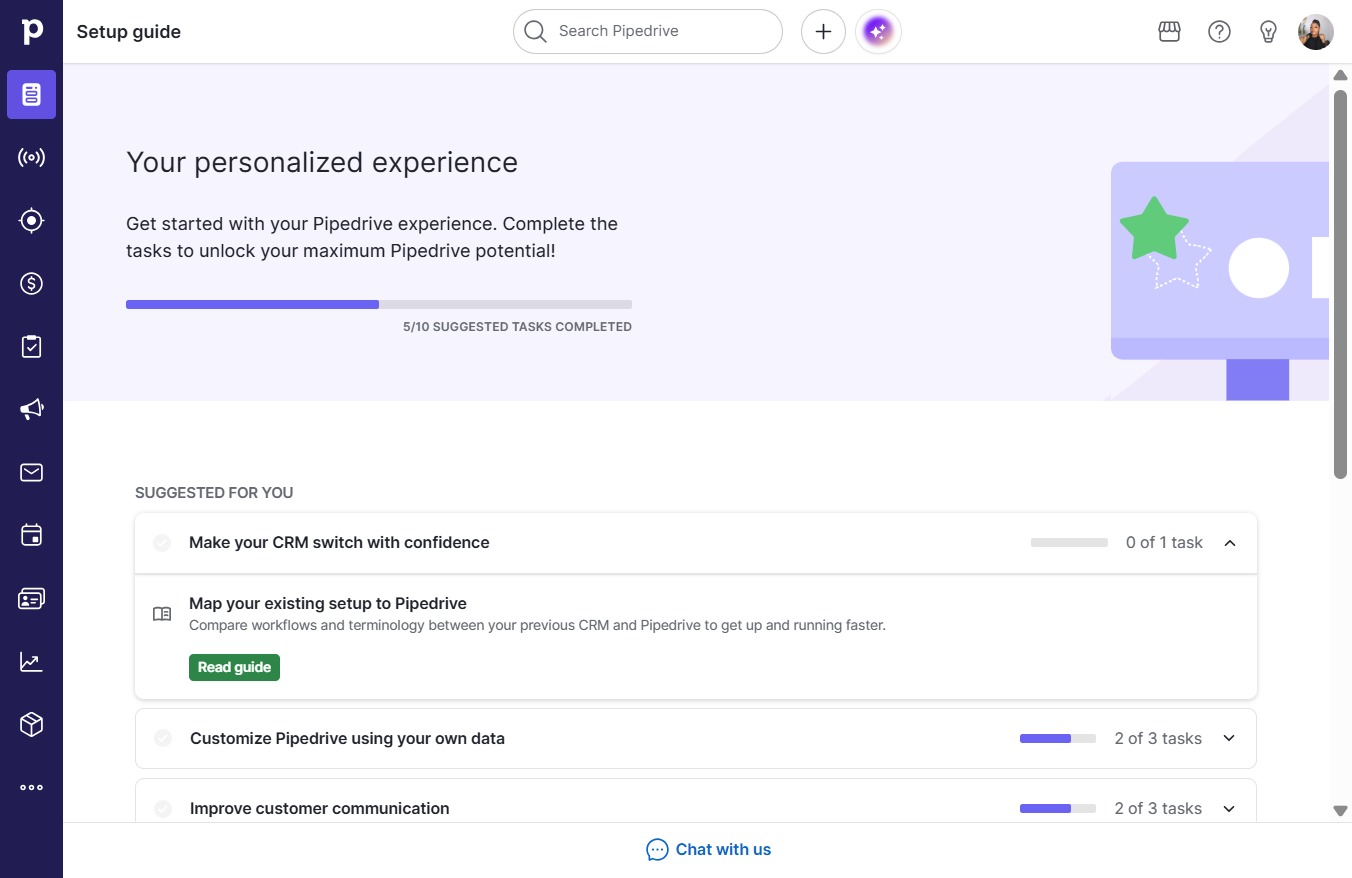
Task: Click the check circle for Make your CRM switch
Action: tap(162, 543)
